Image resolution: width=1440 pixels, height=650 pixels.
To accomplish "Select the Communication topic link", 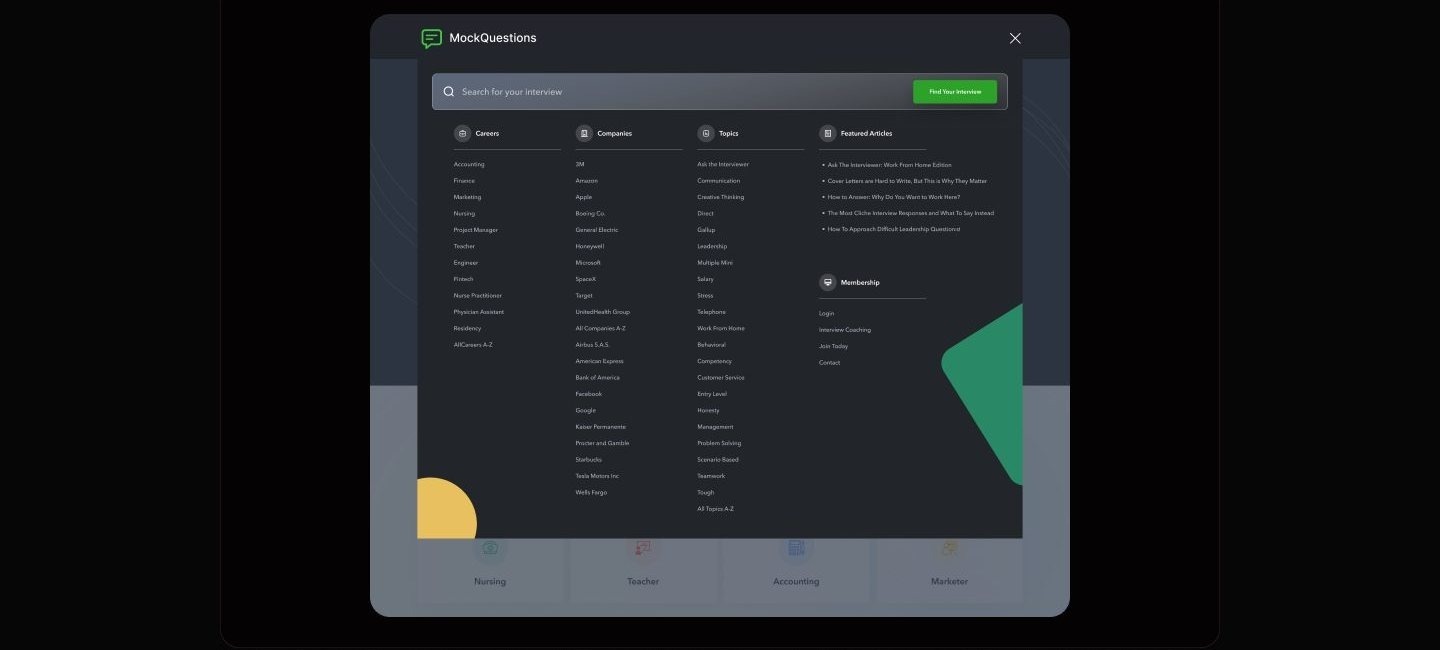I will point(719,181).
